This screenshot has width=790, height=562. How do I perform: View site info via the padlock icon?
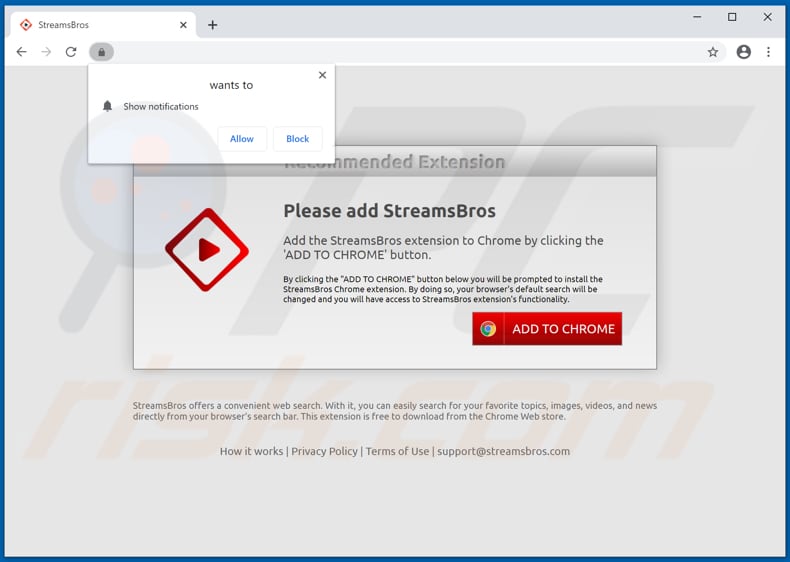click(101, 52)
